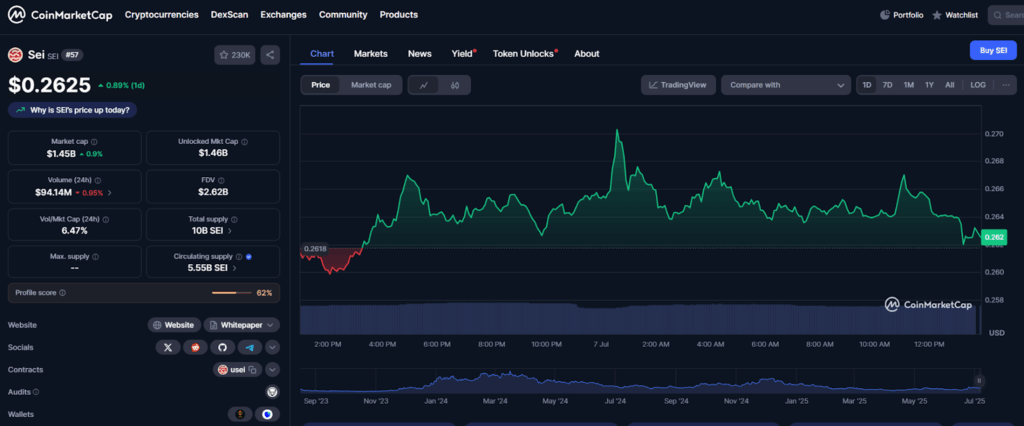
Task: Select the 7D time range
Action: [x=888, y=85]
